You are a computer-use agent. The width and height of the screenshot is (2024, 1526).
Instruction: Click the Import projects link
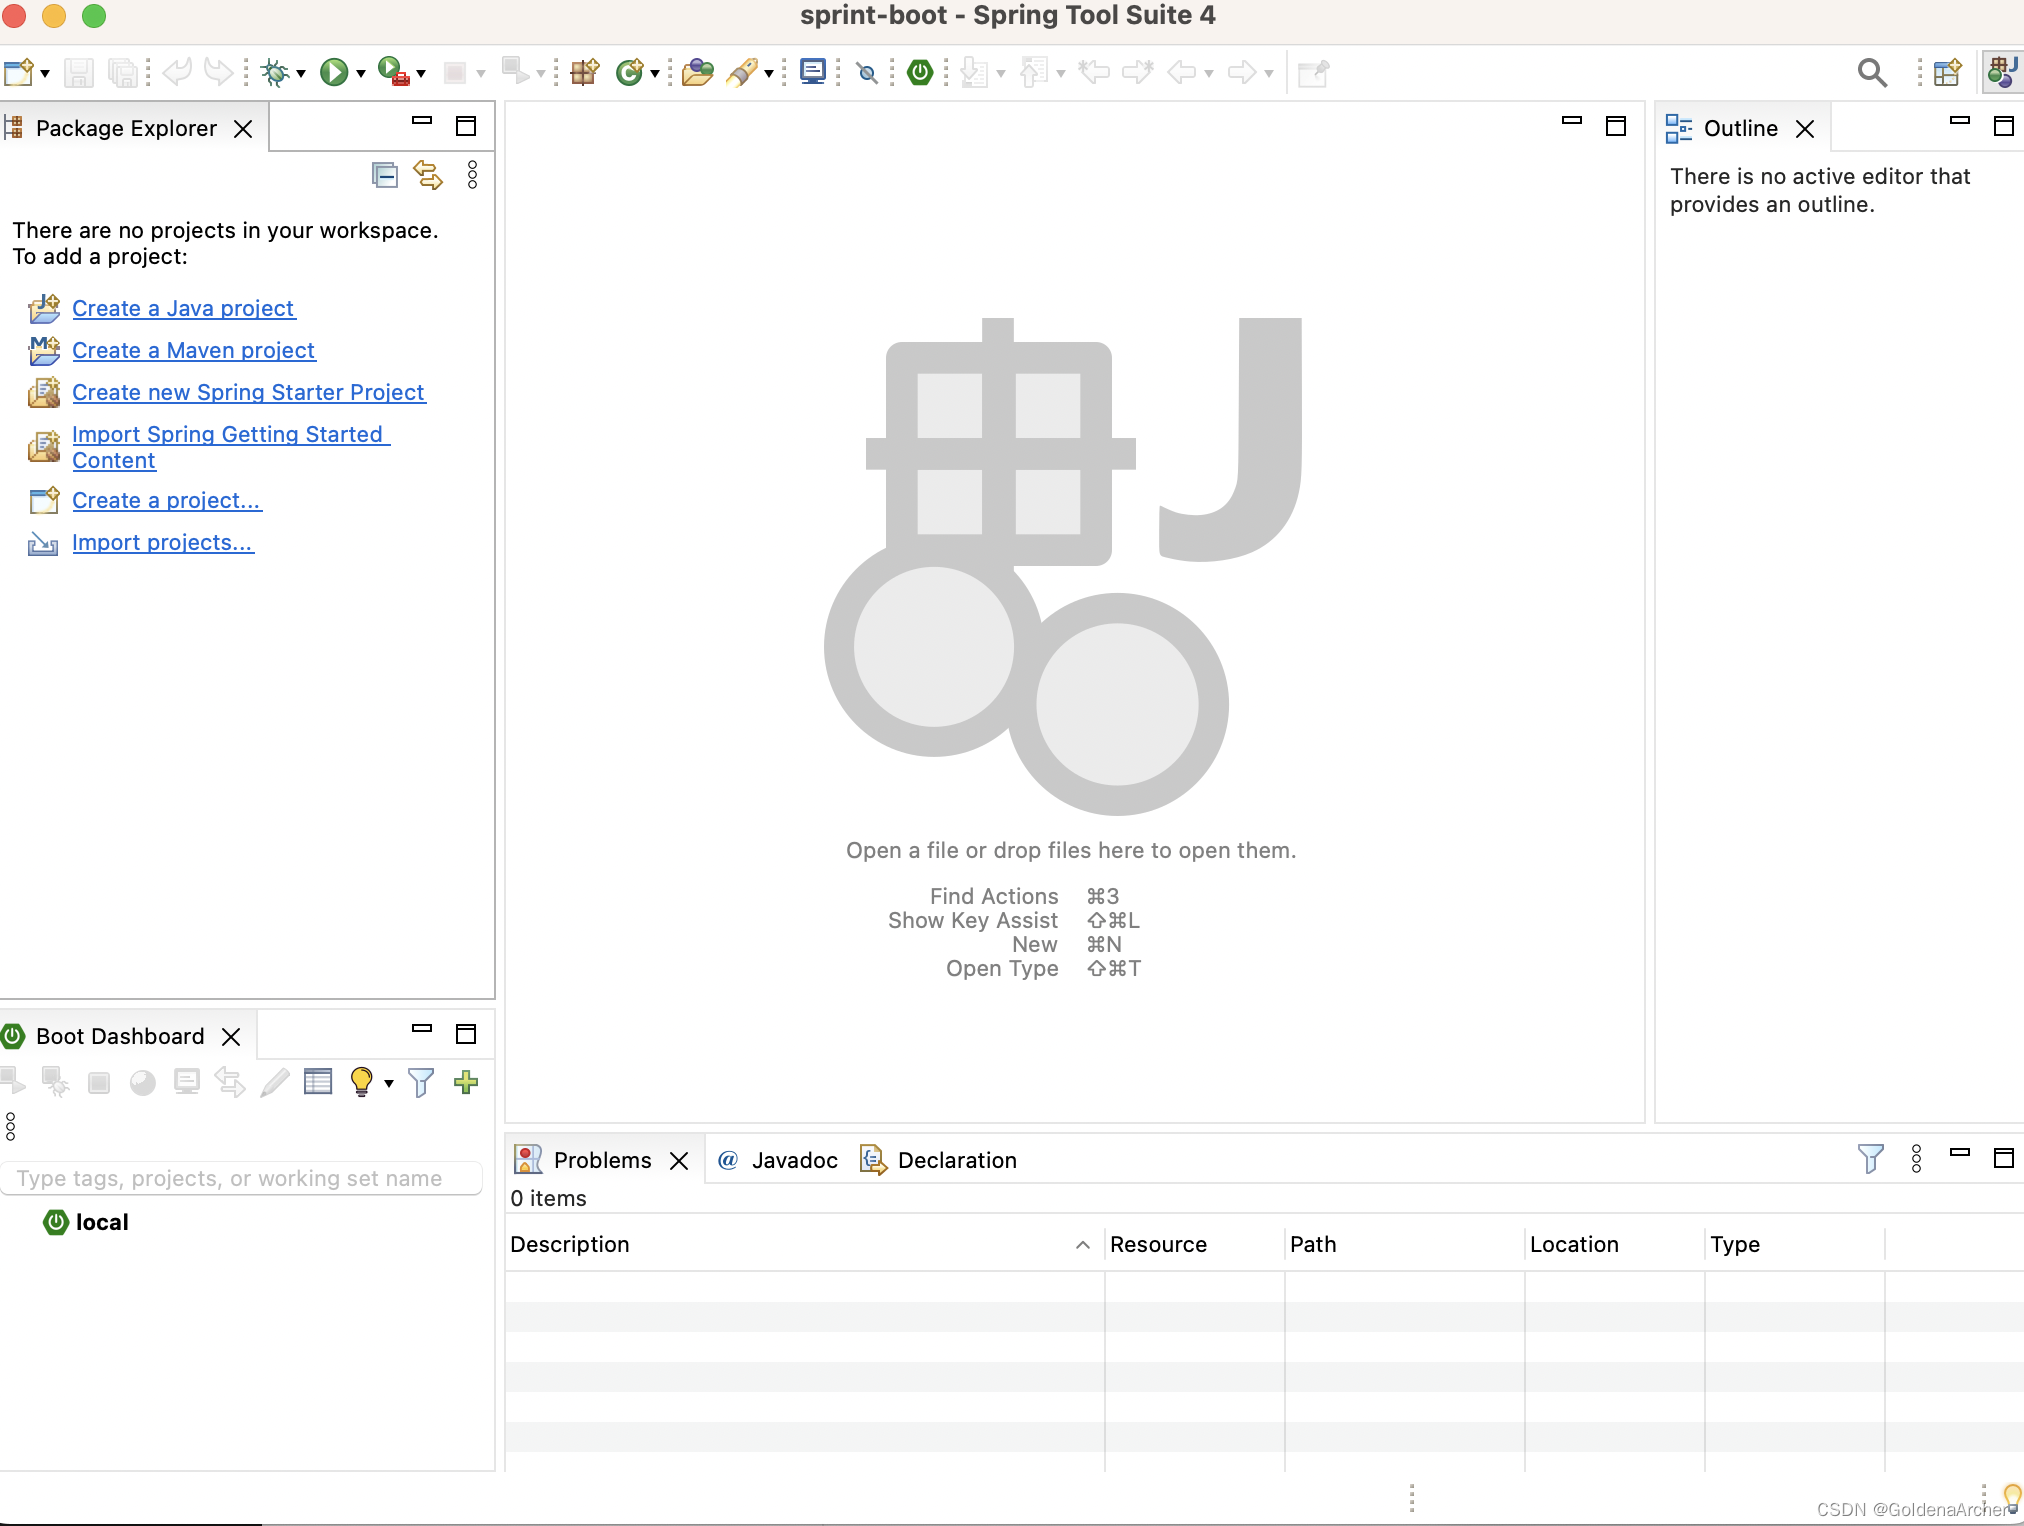[163, 542]
